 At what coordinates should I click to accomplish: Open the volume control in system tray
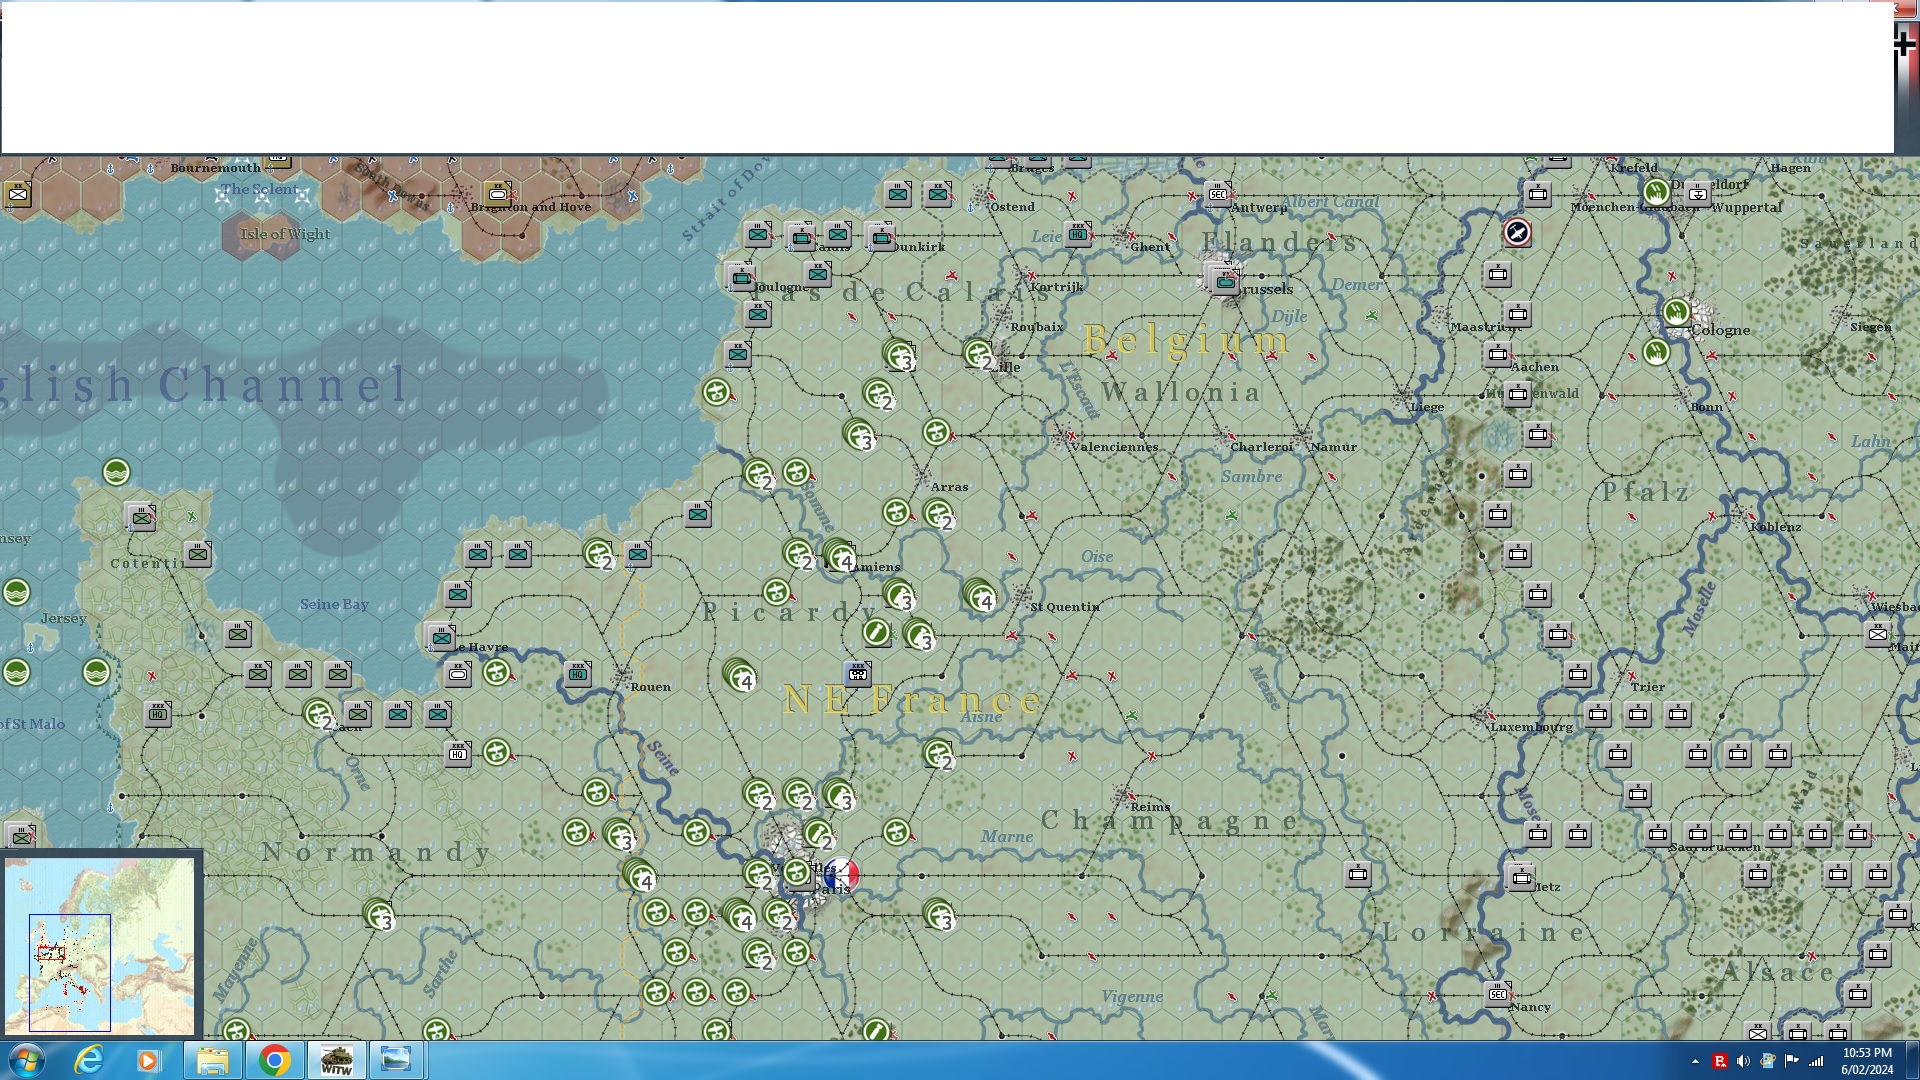[1743, 1061]
